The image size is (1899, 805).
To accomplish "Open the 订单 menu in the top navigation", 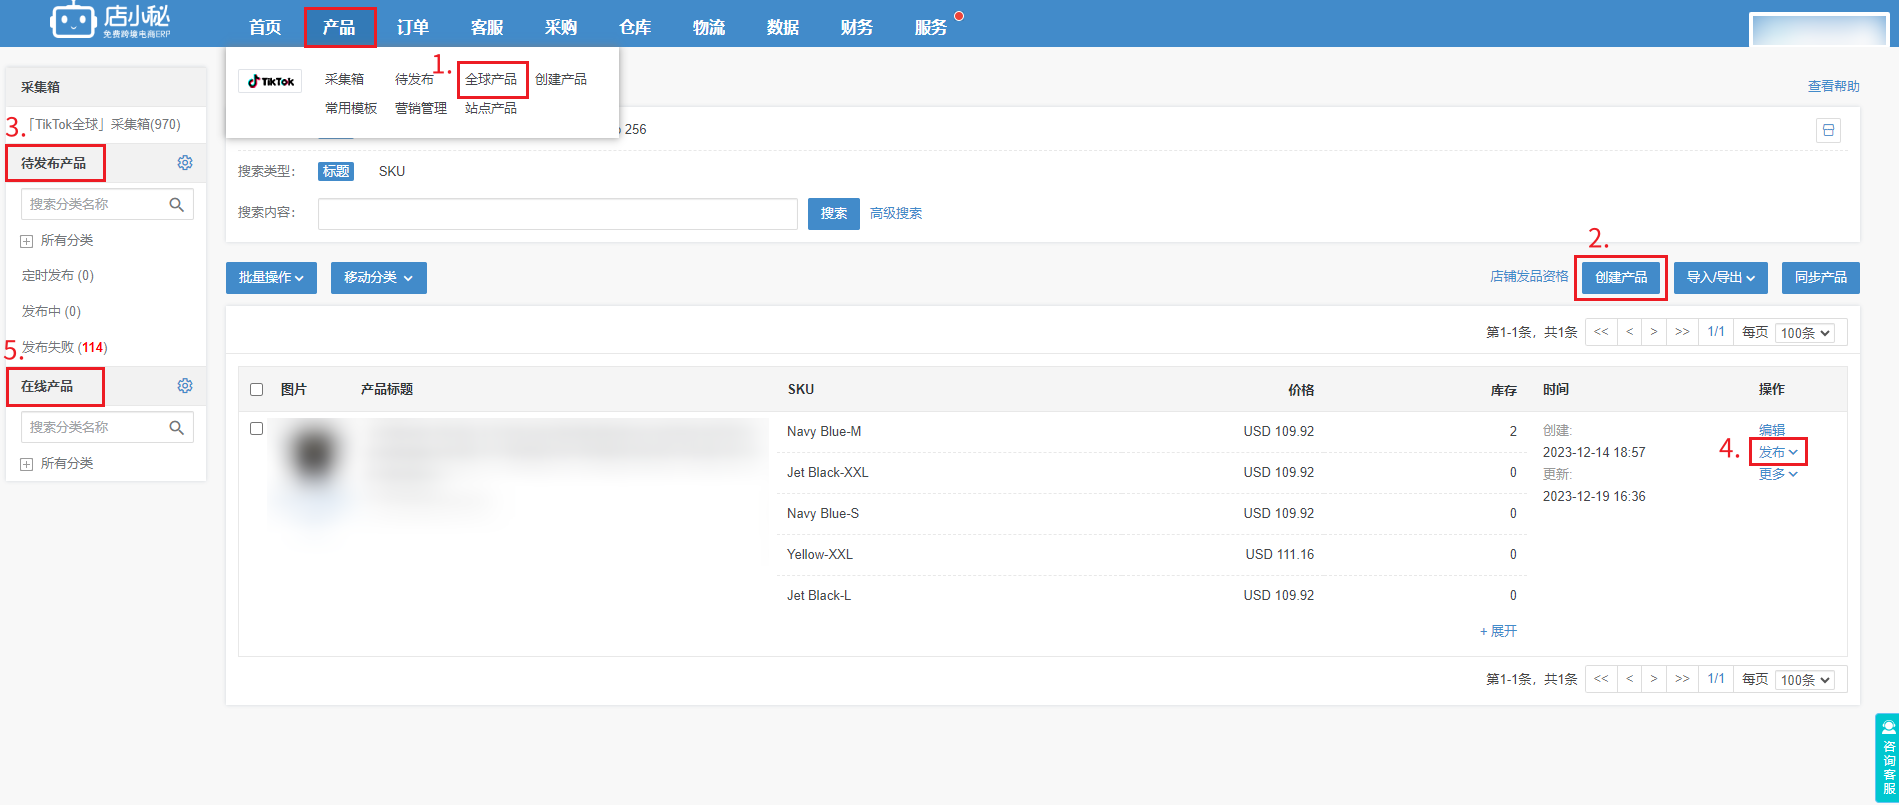I will click(x=413, y=27).
